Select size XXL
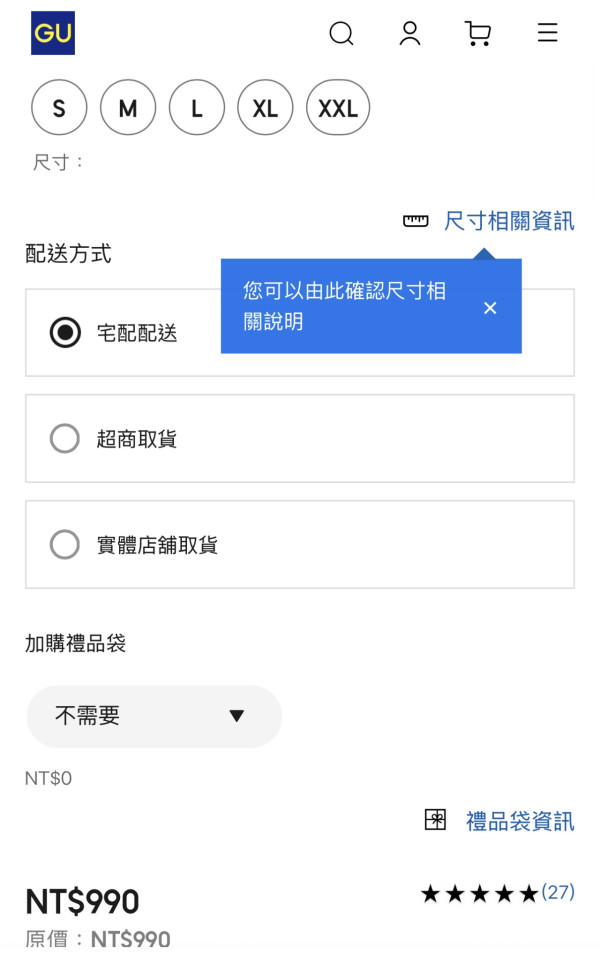Screen dimensions: 600x962 point(337,107)
